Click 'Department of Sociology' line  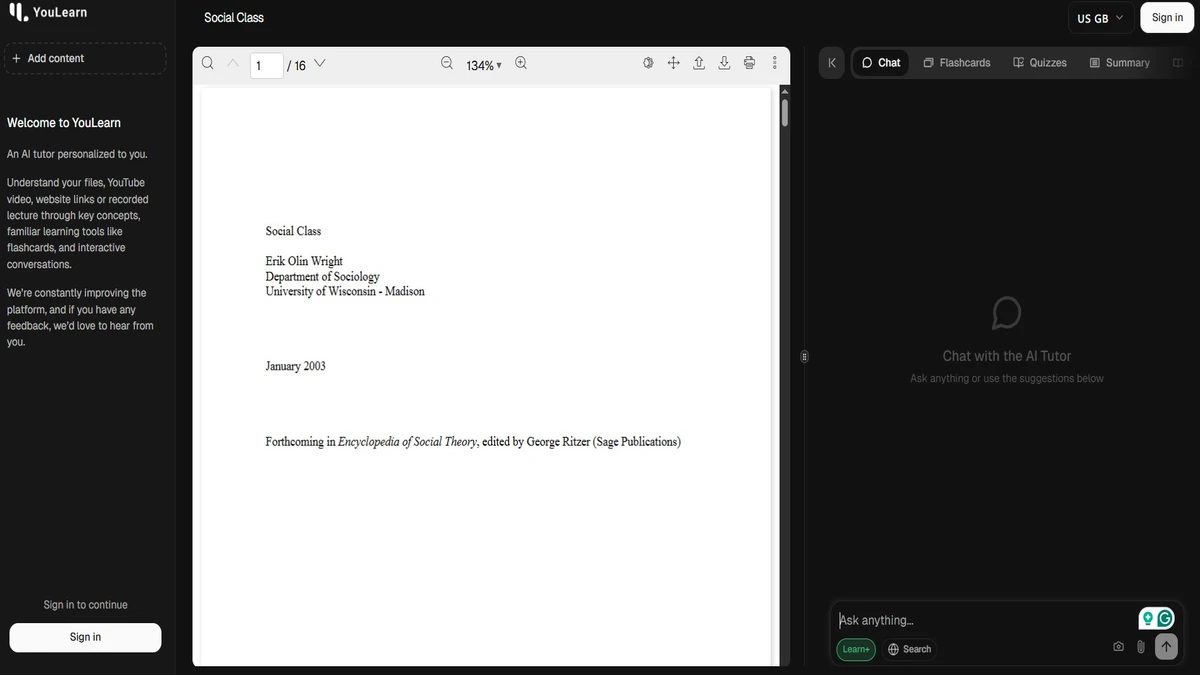322,276
